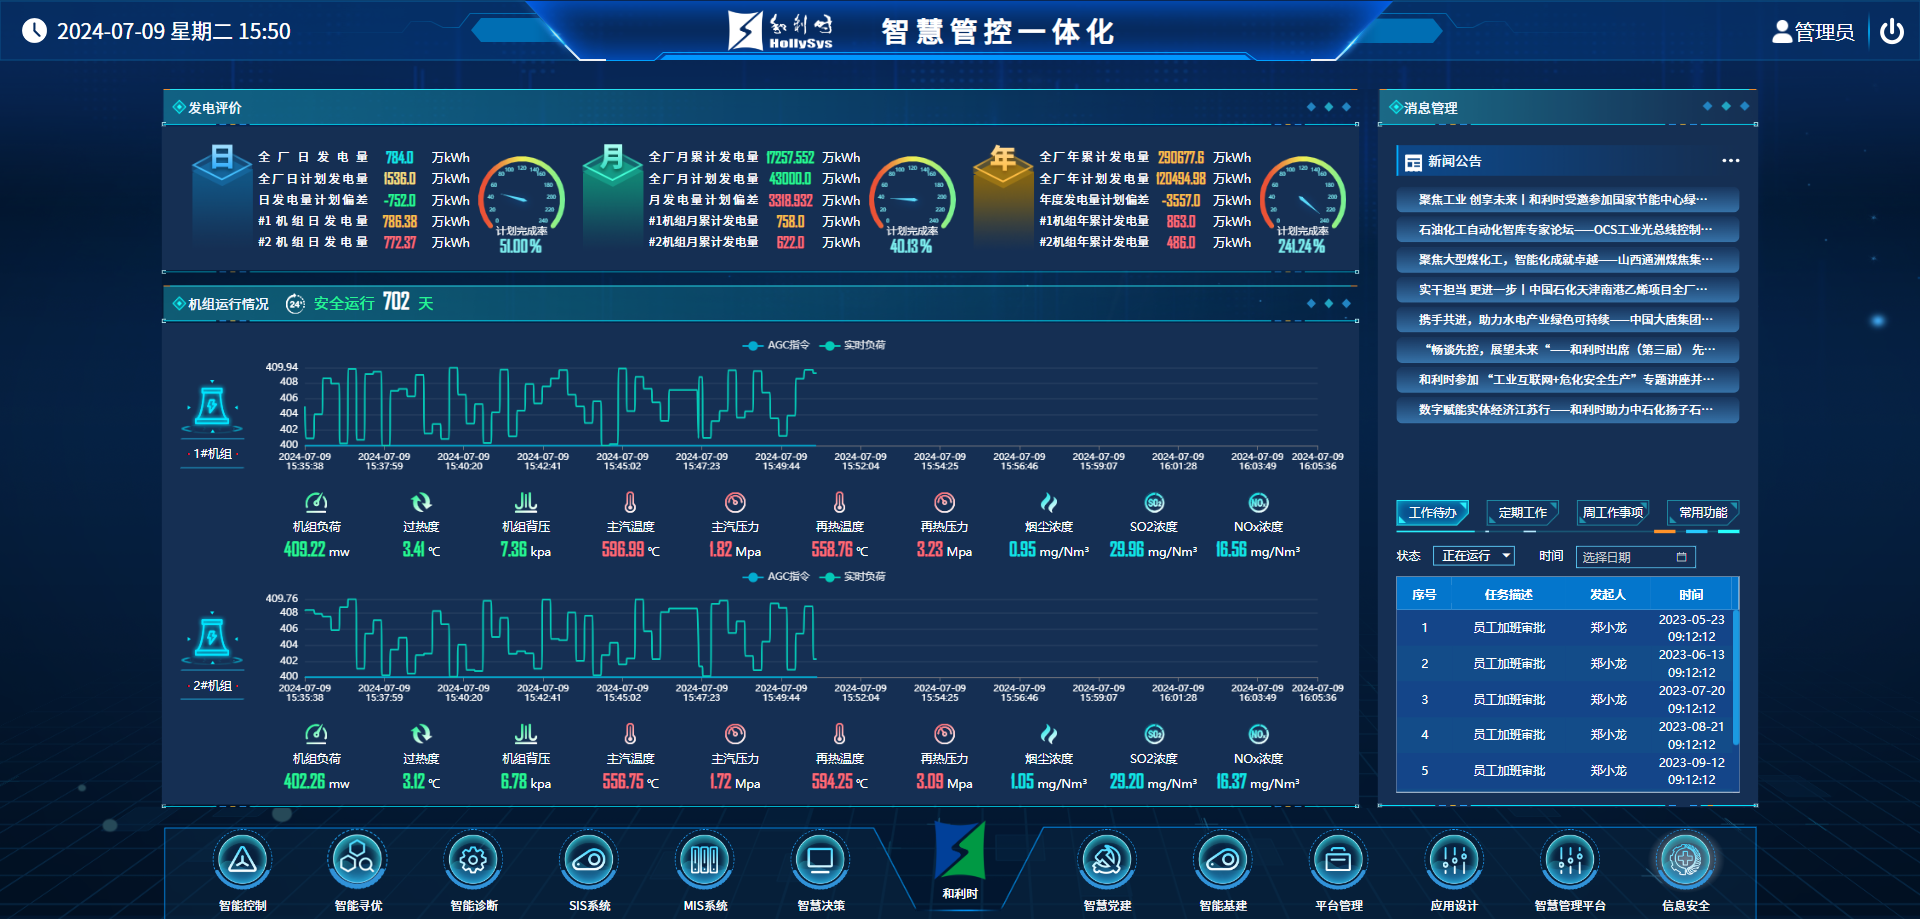Open the 选择日期 date picker

(x=1634, y=557)
